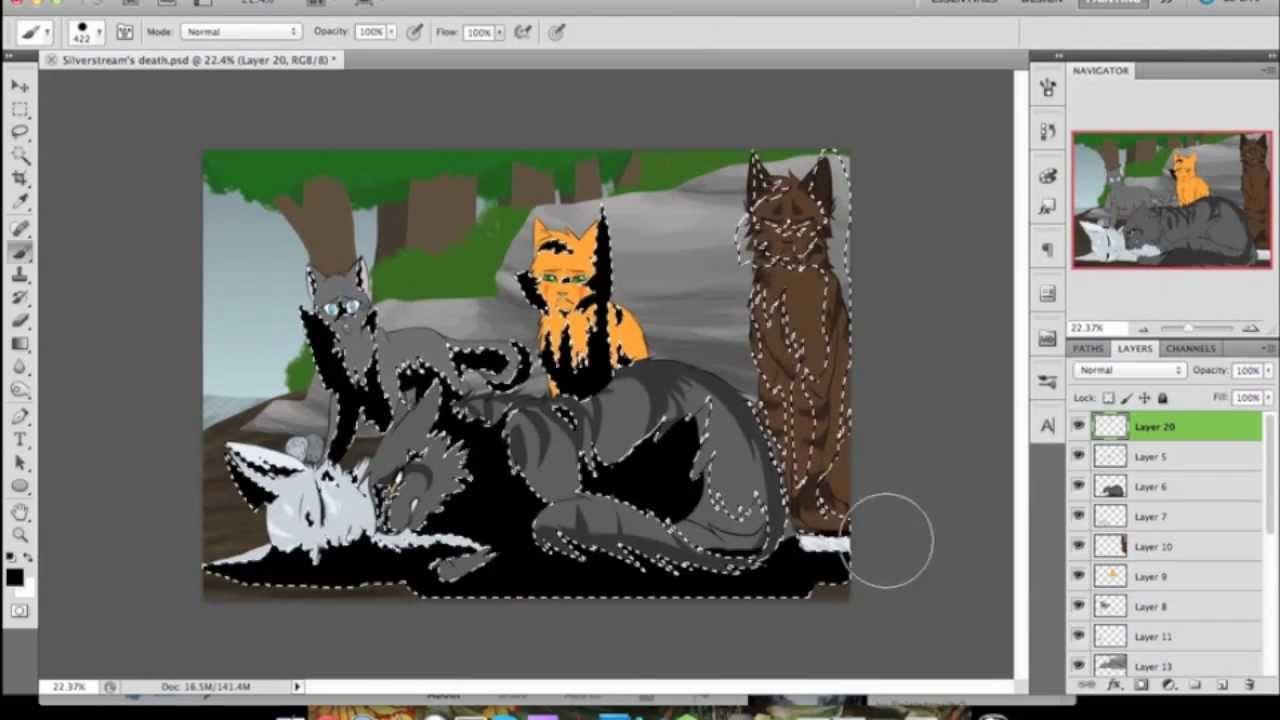Delete the selected layer

(1249, 685)
